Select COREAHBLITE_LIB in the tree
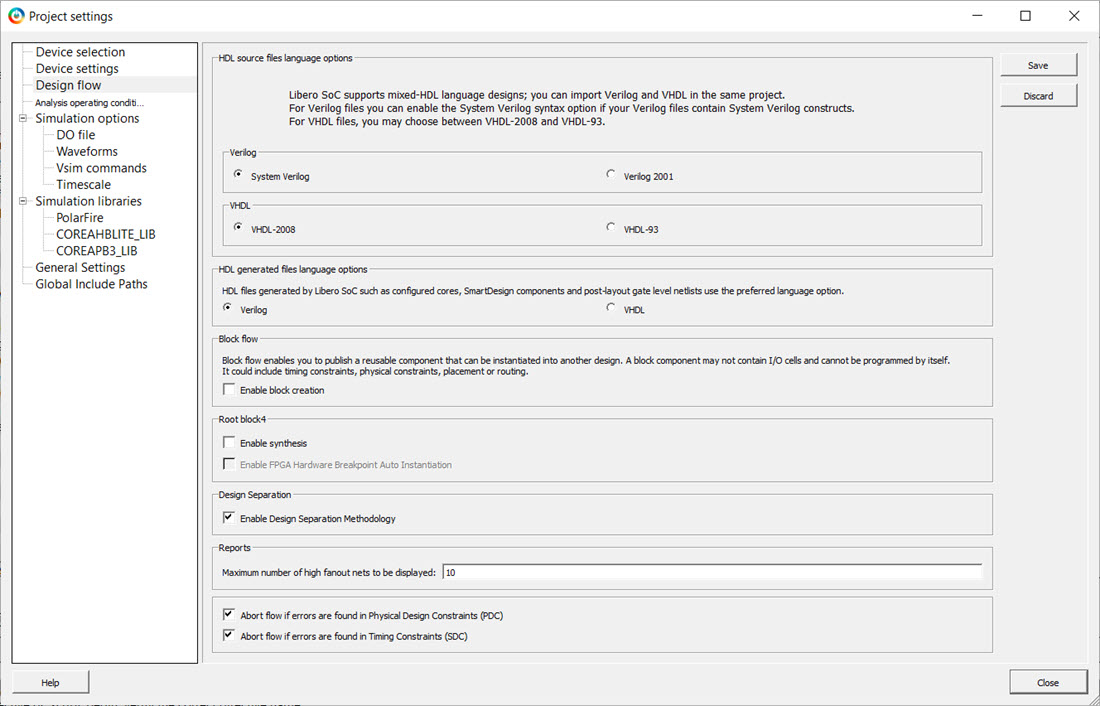This screenshot has height=706, width=1100. click(x=105, y=234)
